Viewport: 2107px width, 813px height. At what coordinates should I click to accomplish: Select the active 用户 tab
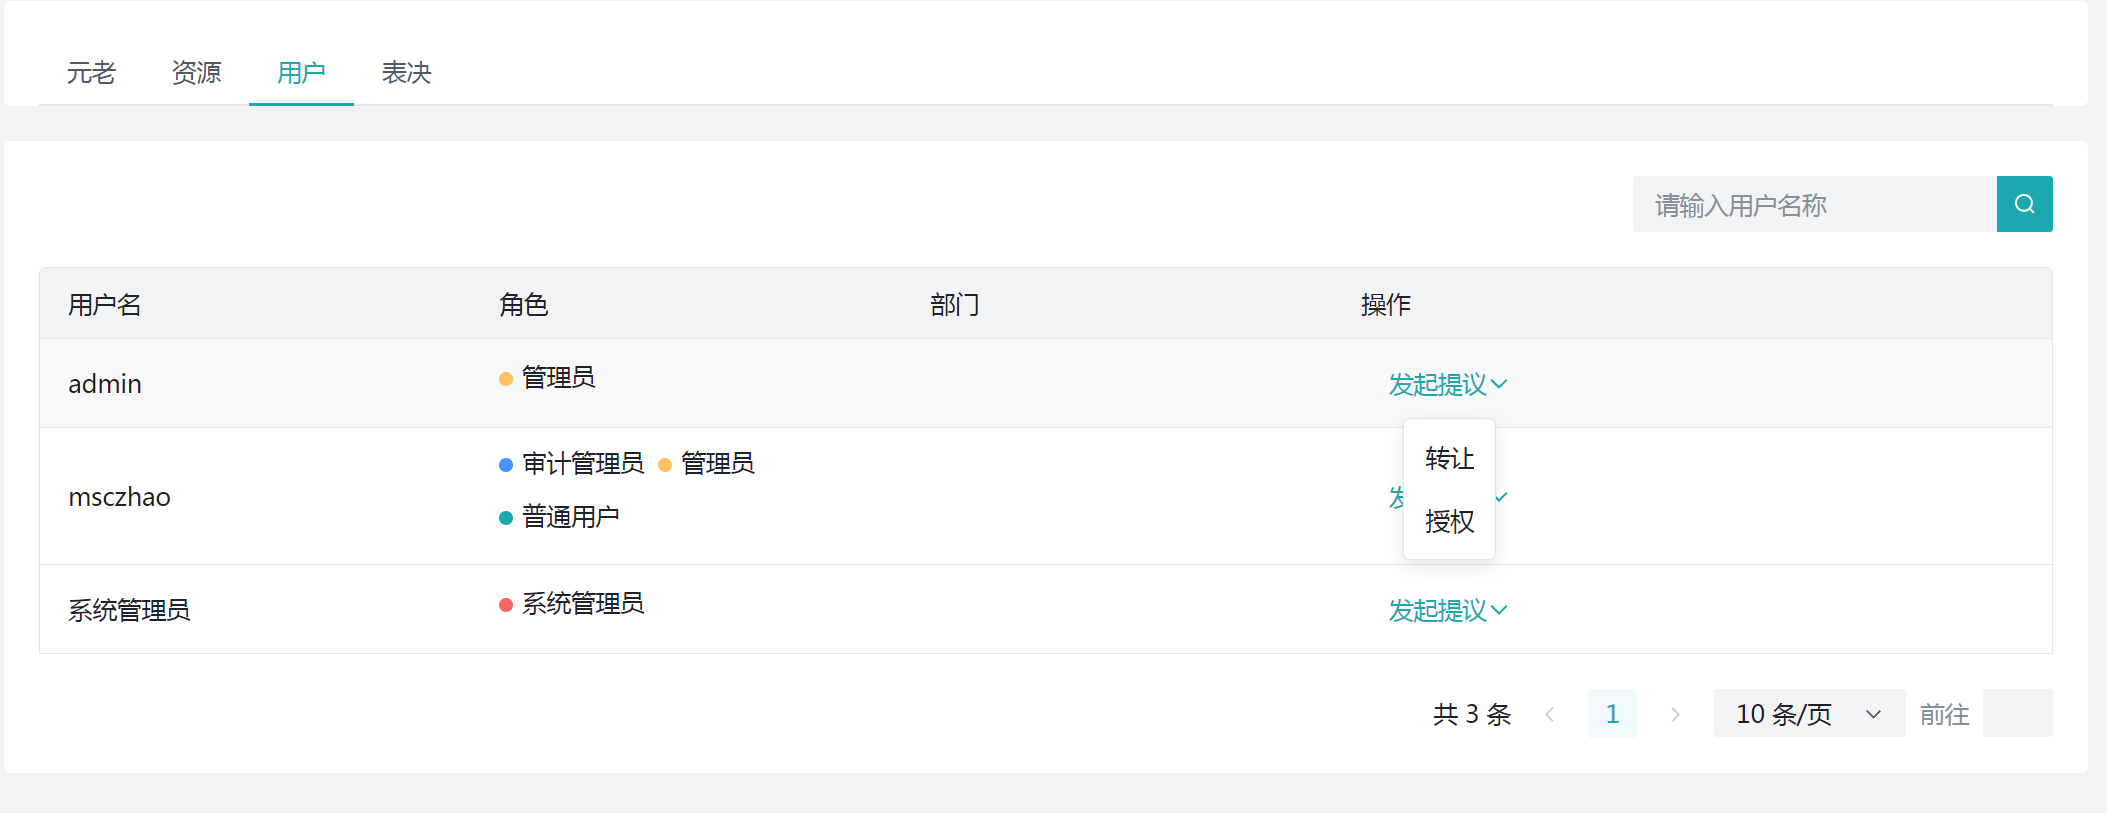(x=301, y=73)
